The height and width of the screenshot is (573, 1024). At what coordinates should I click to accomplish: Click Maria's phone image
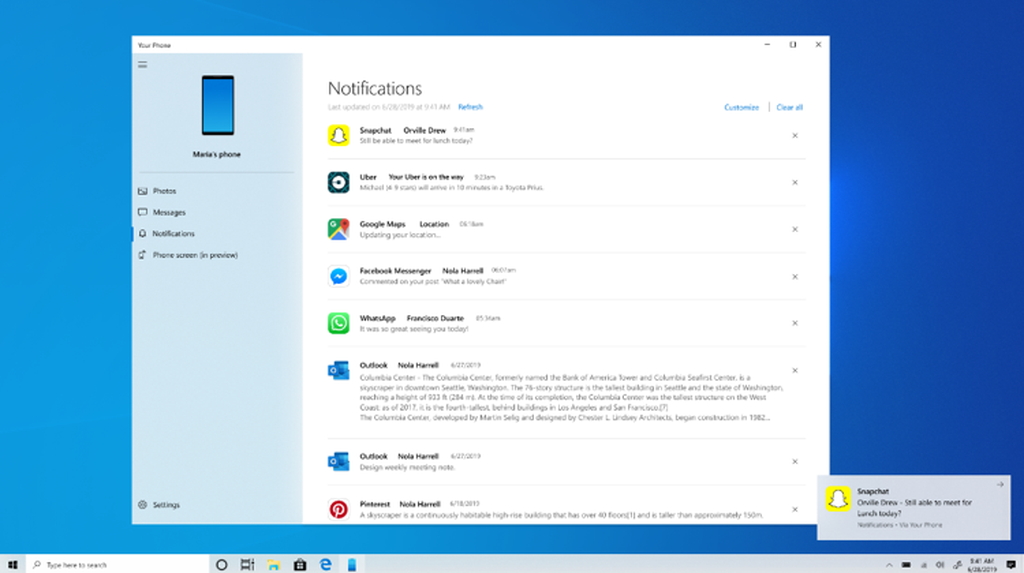click(217, 105)
